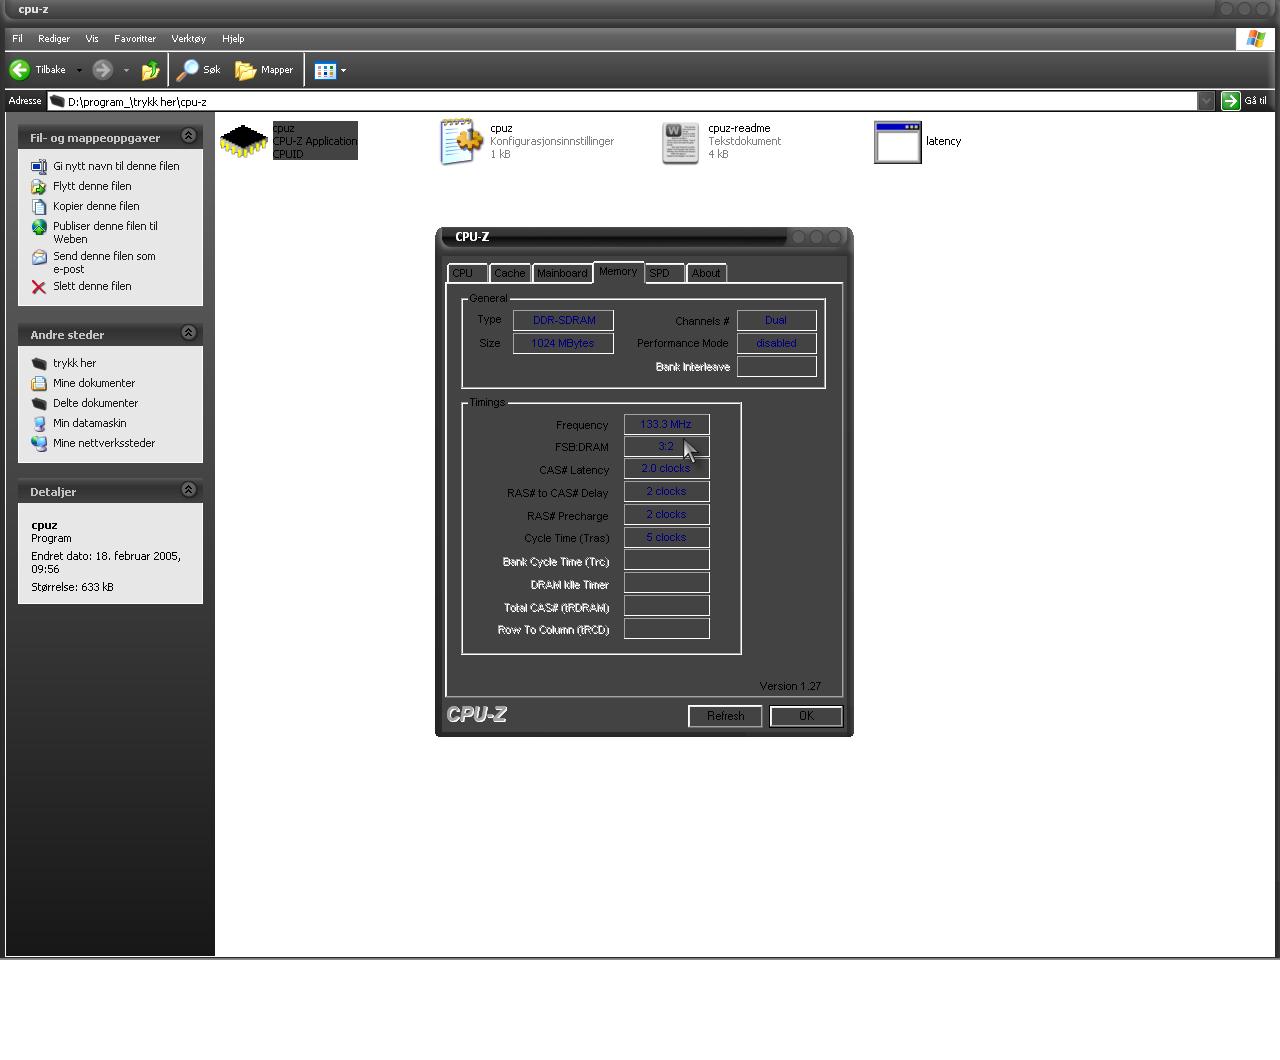Click the green Gå til go arrow
The height and width of the screenshot is (1060, 1280).
coord(1231,101)
